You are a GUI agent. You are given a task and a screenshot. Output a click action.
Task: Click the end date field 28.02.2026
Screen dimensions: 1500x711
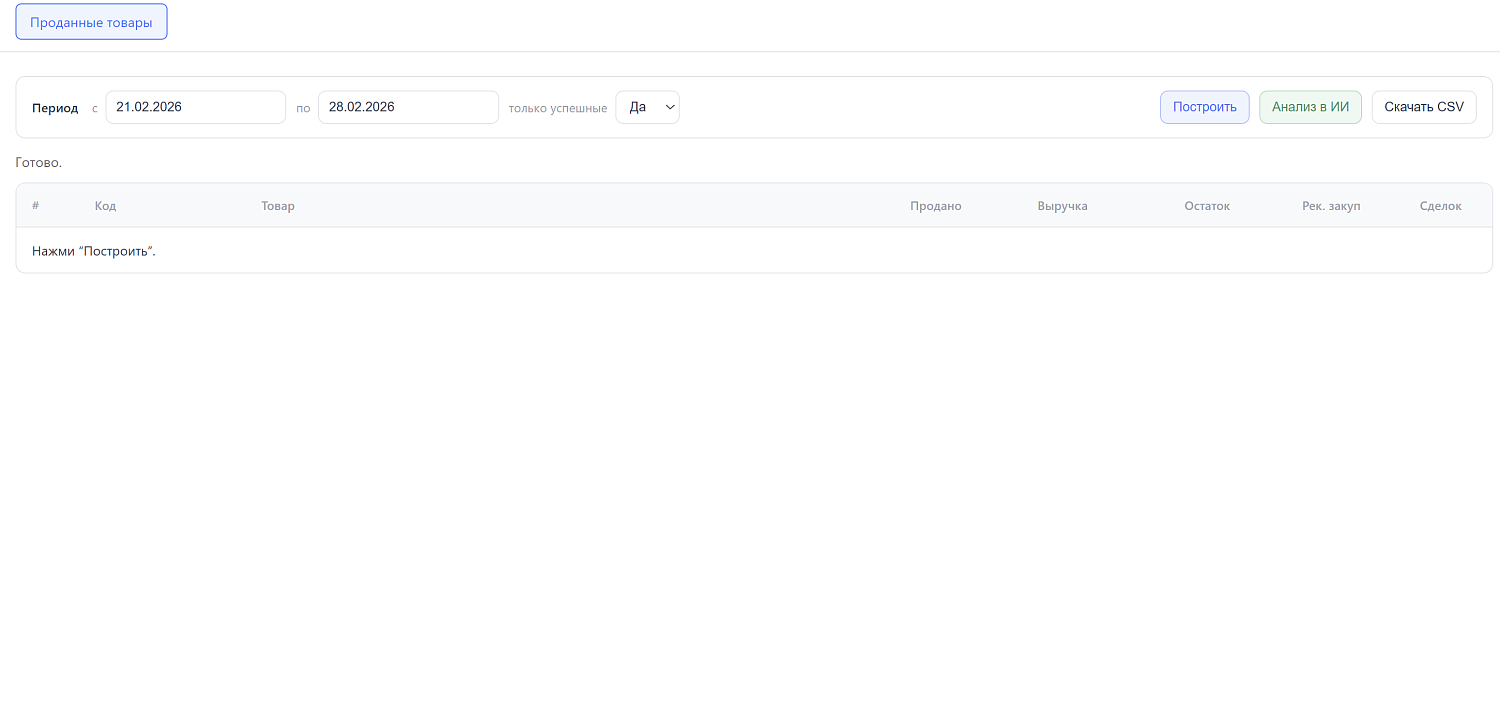point(407,107)
